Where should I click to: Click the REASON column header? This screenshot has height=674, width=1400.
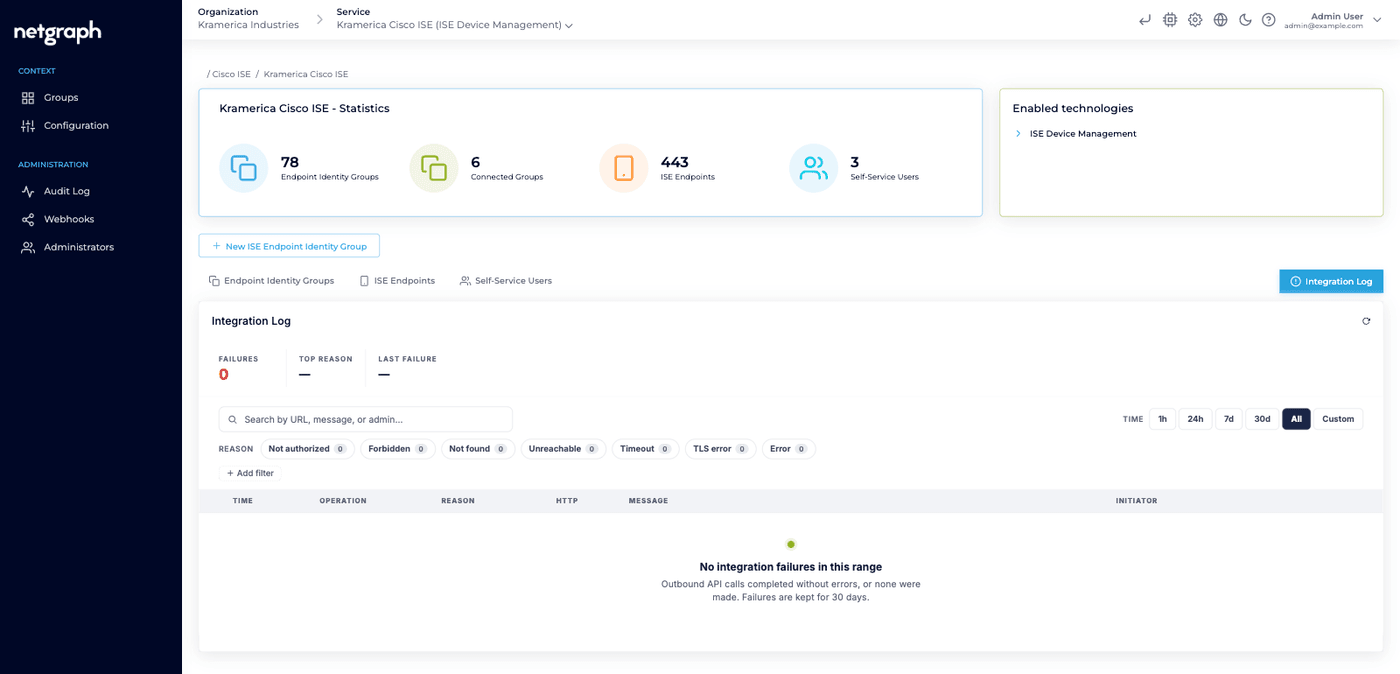coord(458,501)
